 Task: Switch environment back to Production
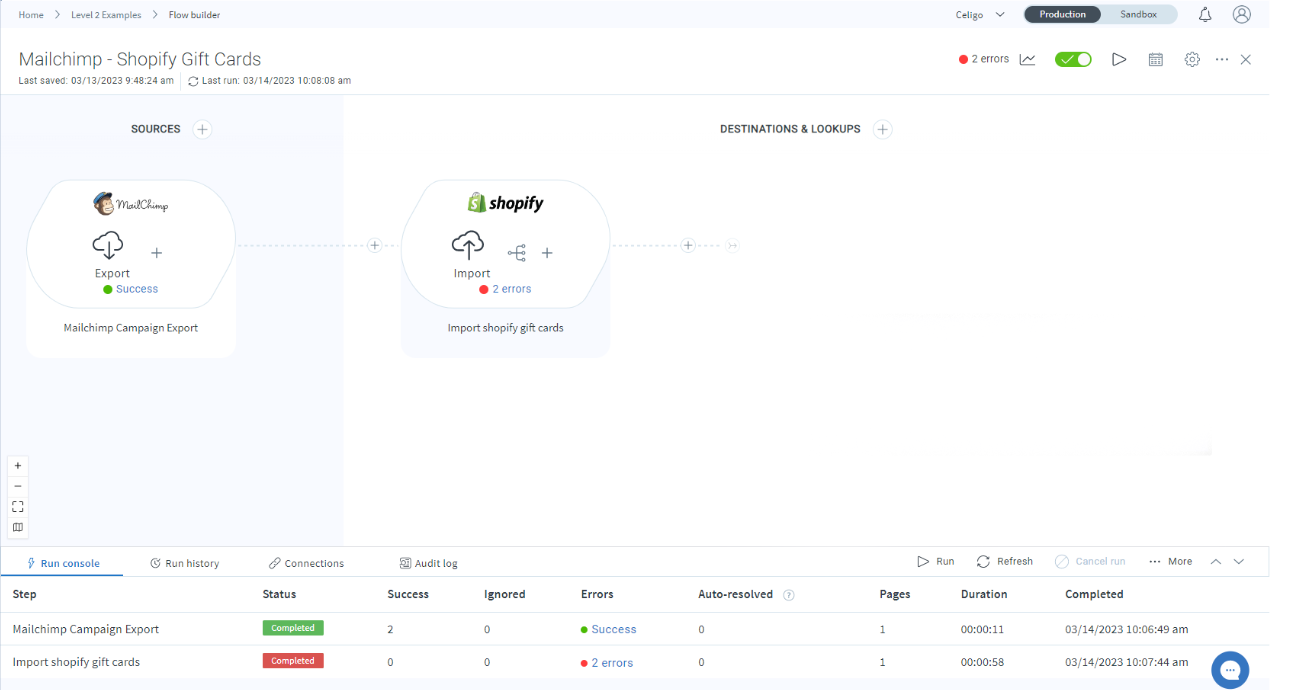[x=1062, y=14]
